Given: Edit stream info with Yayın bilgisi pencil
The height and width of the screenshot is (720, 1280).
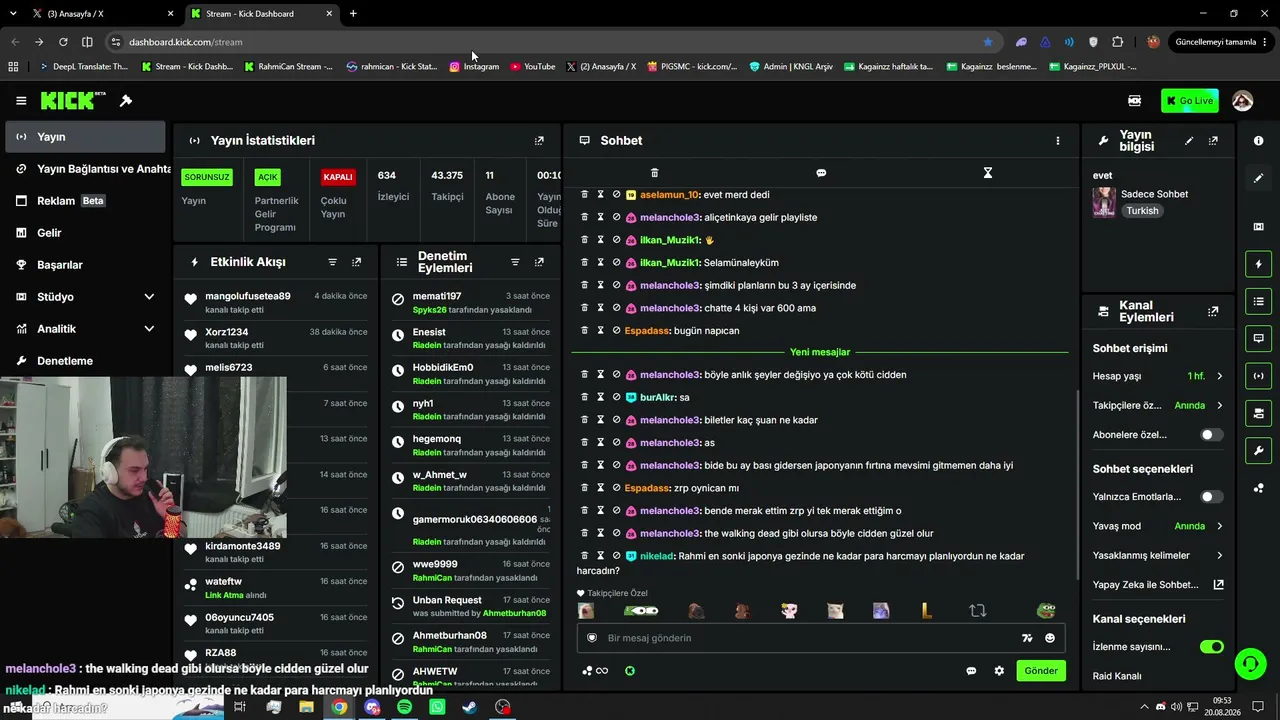Looking at the screenshot, I should pos(1189,141).
